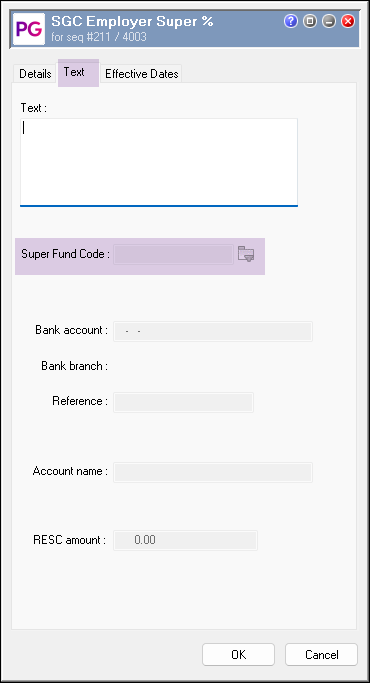Click the 'Super Fund Code :' label
370x683 pixels.
(x=65, y=254)
